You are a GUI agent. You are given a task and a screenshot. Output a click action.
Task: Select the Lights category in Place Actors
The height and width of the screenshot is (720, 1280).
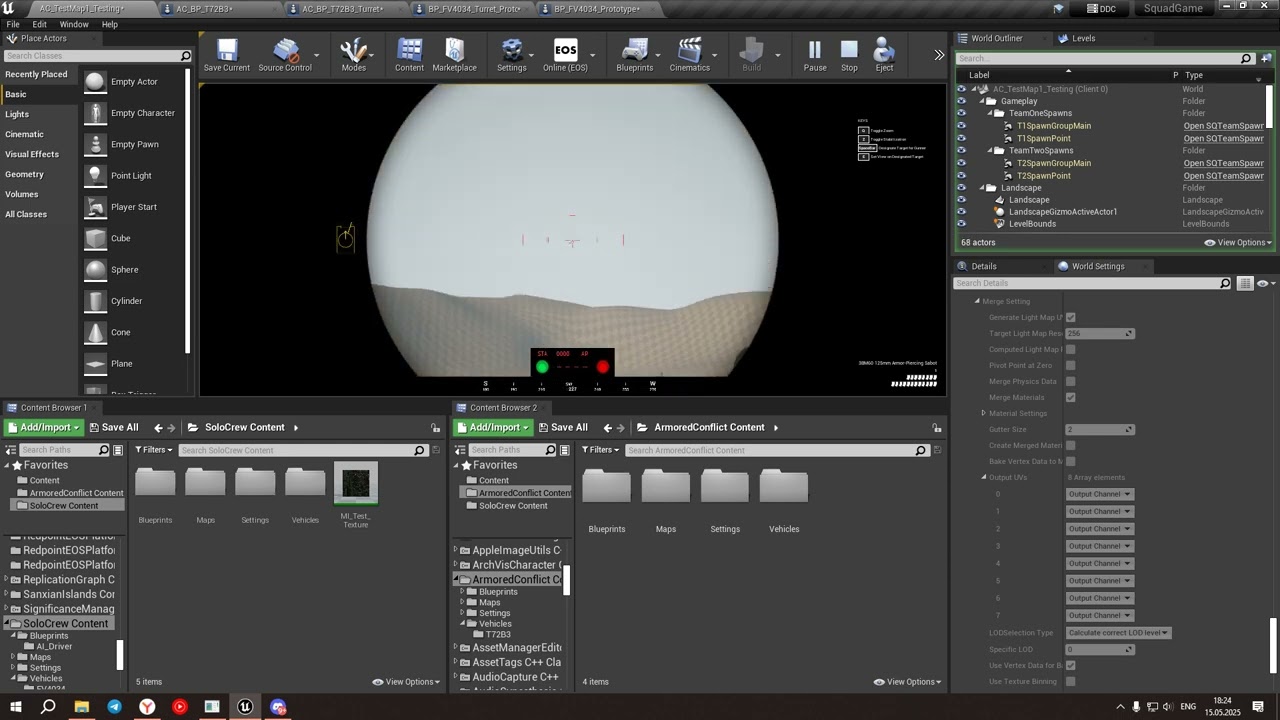(x=17, y=114)
